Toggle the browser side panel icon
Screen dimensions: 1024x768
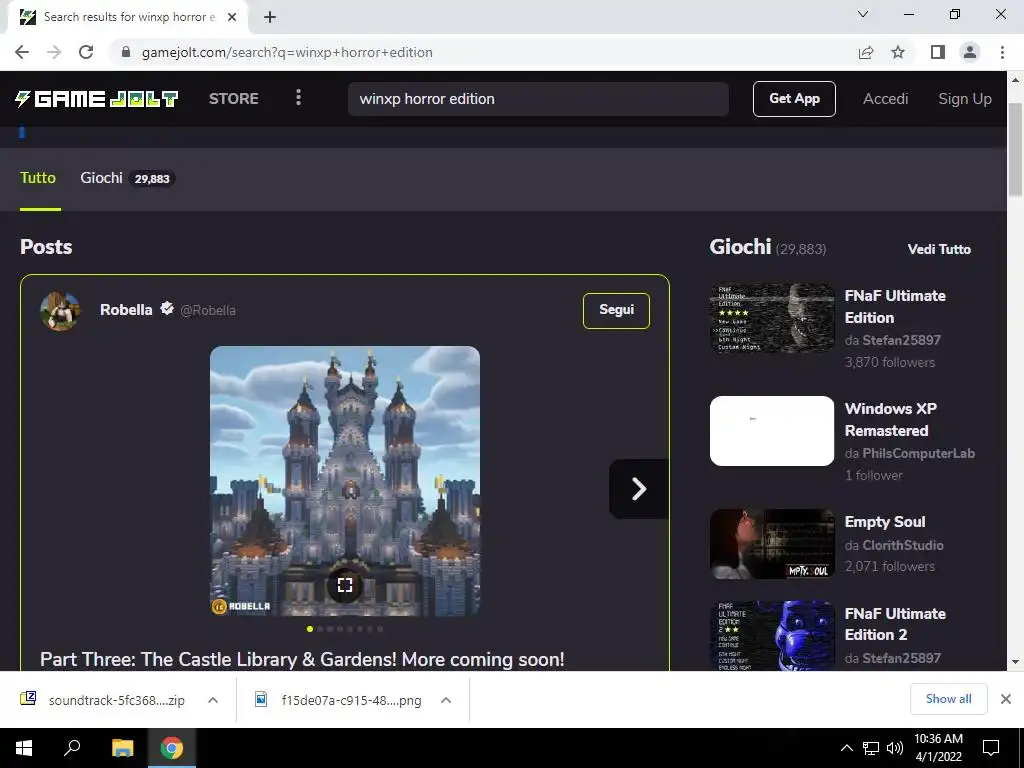click(938, 52)
